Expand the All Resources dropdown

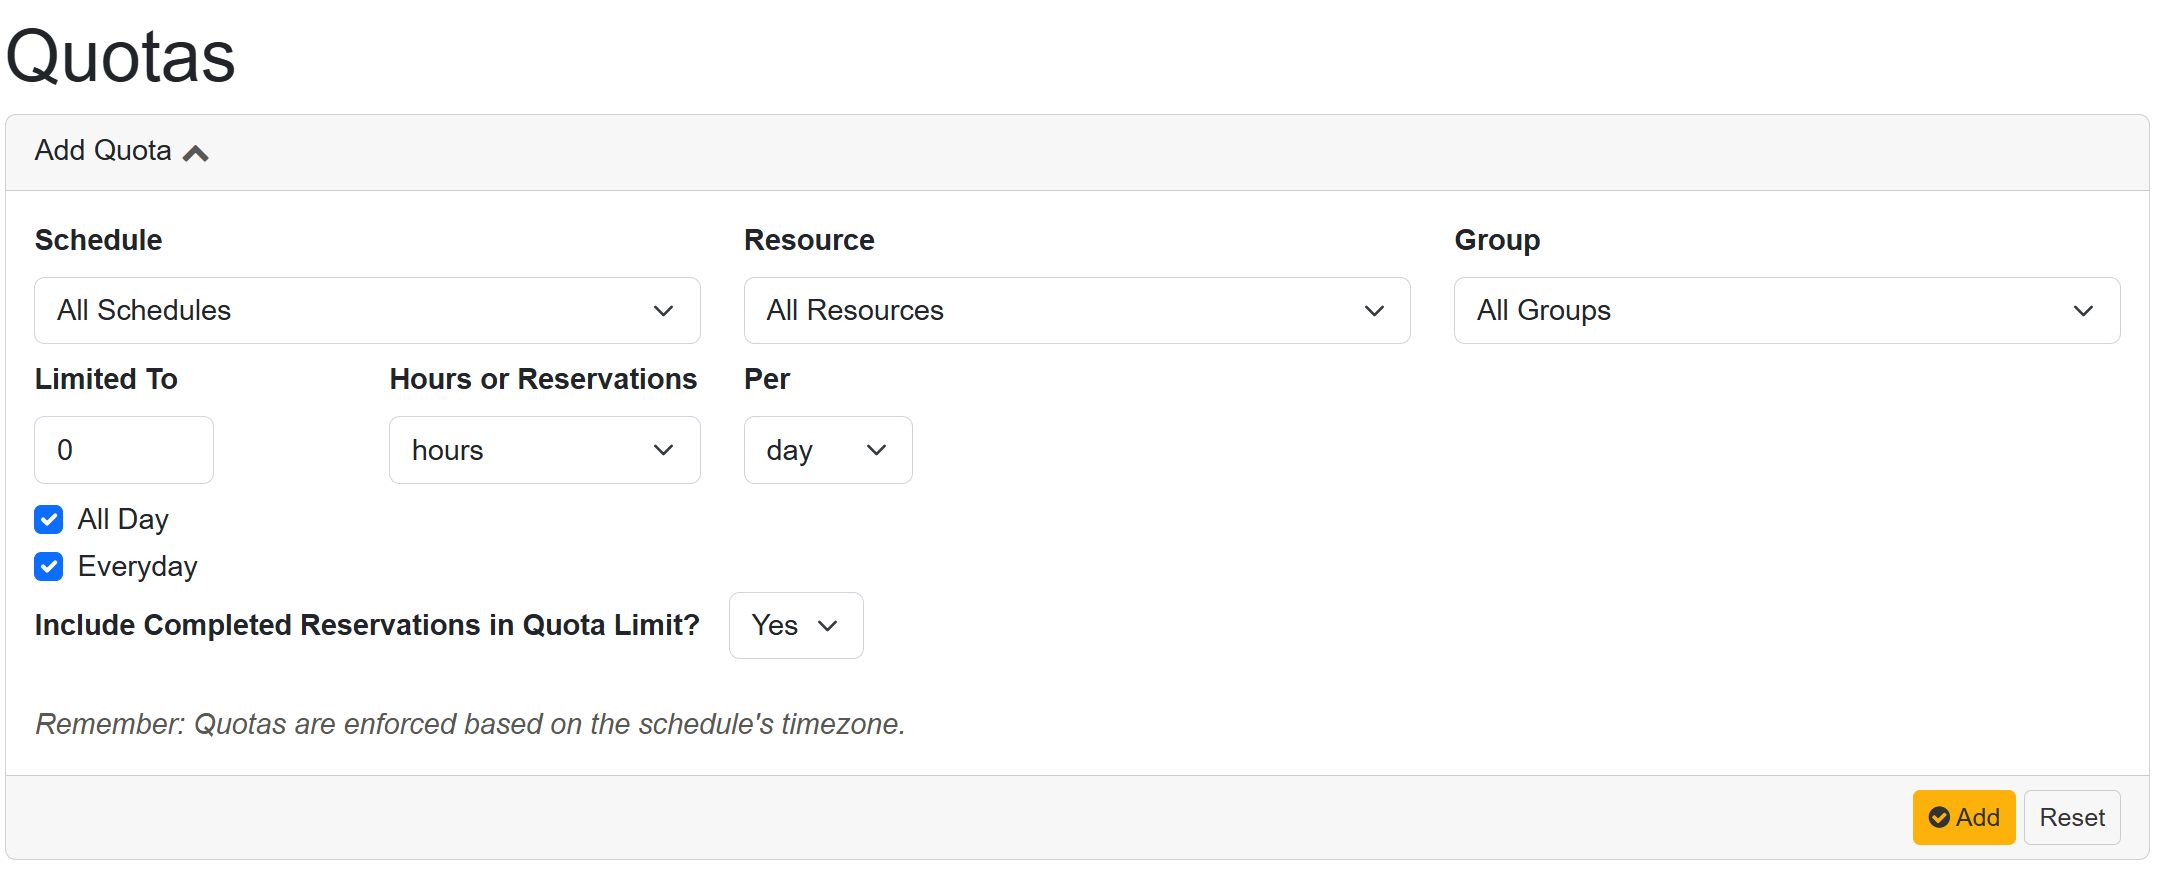pos(1076,311)
